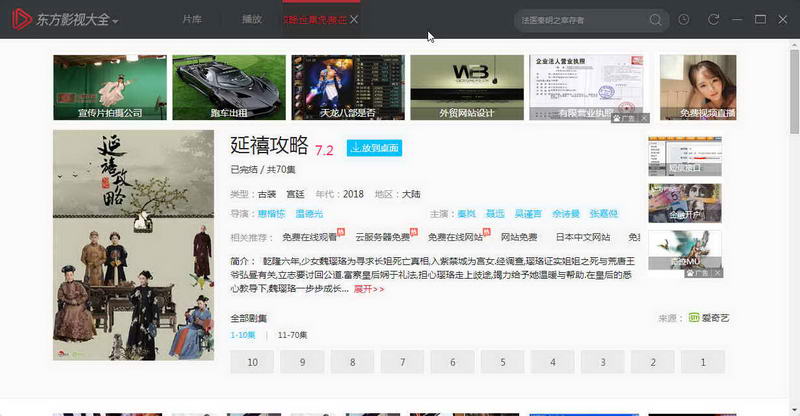The image size is (800, 416).
Task: Play episode 7
Action: (x=402, y=362)
